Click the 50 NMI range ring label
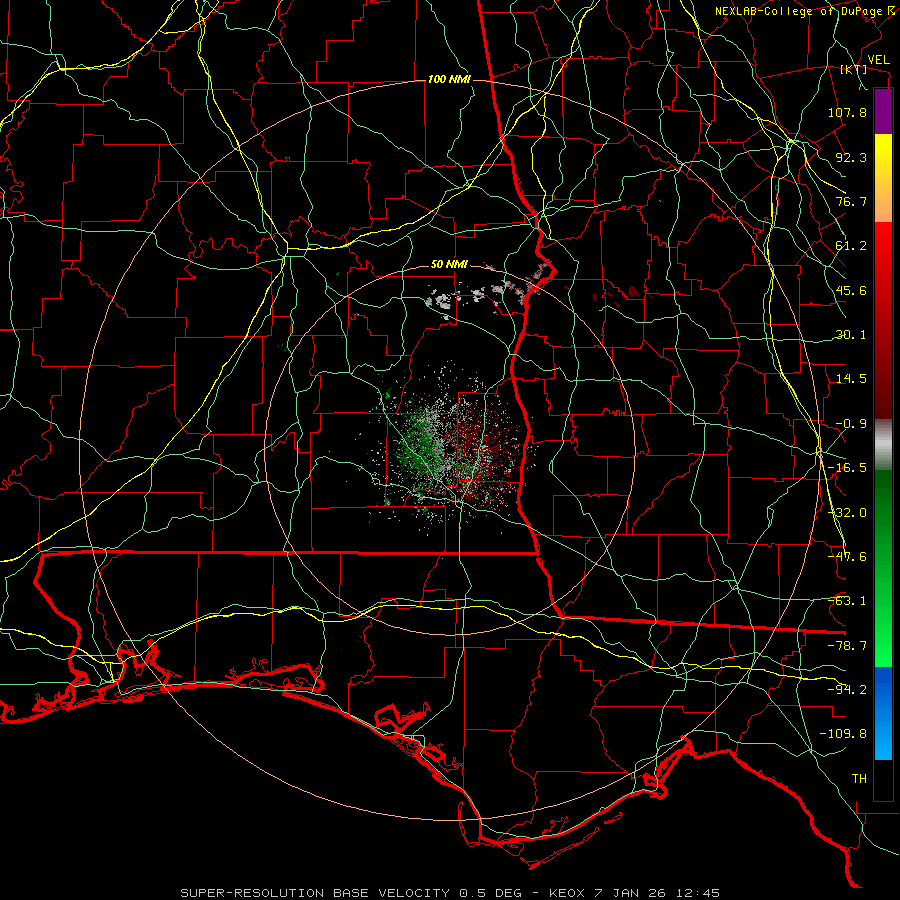Viewport: 900px width, 900px height. click(449, 265)
